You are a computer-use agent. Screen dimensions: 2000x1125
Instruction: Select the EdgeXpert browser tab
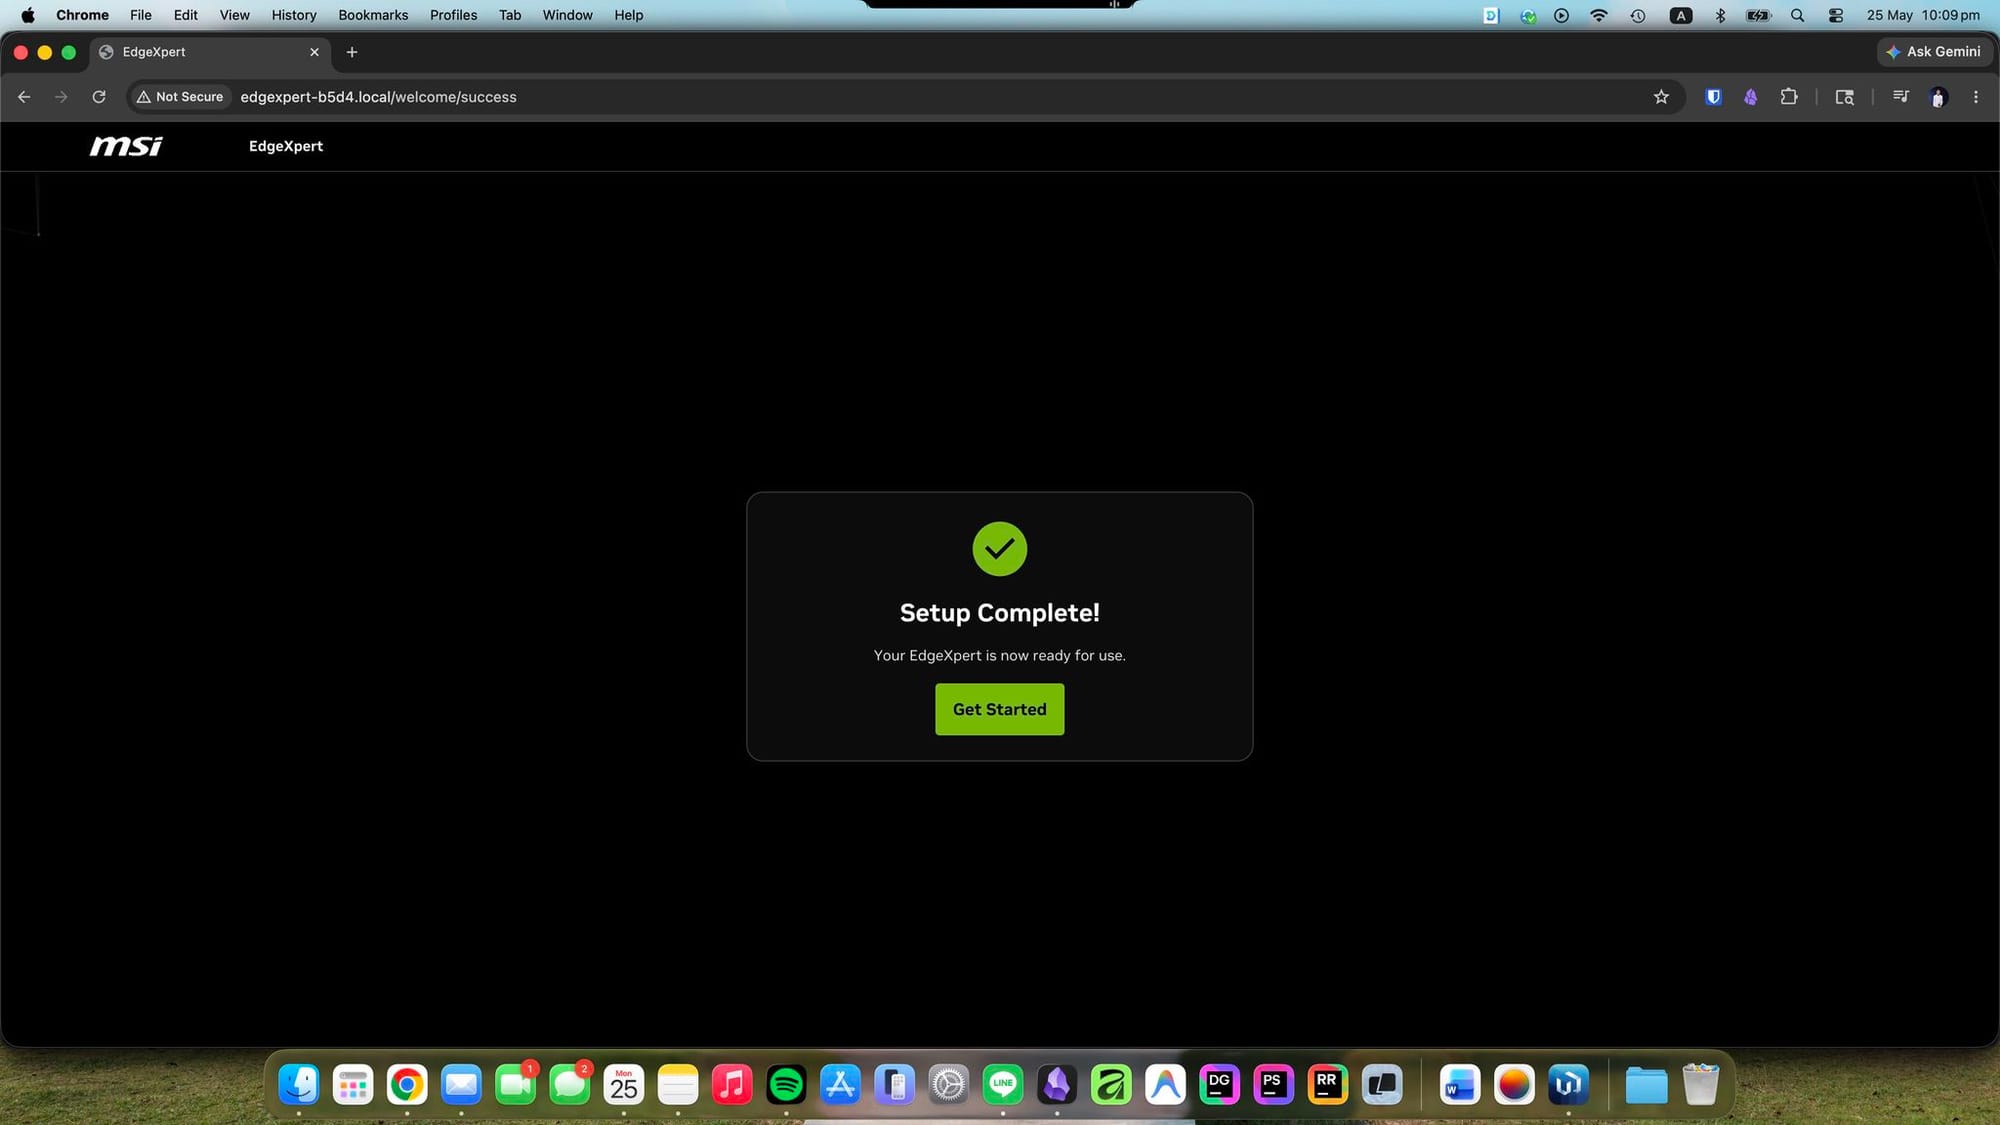(x=210, y=52)
